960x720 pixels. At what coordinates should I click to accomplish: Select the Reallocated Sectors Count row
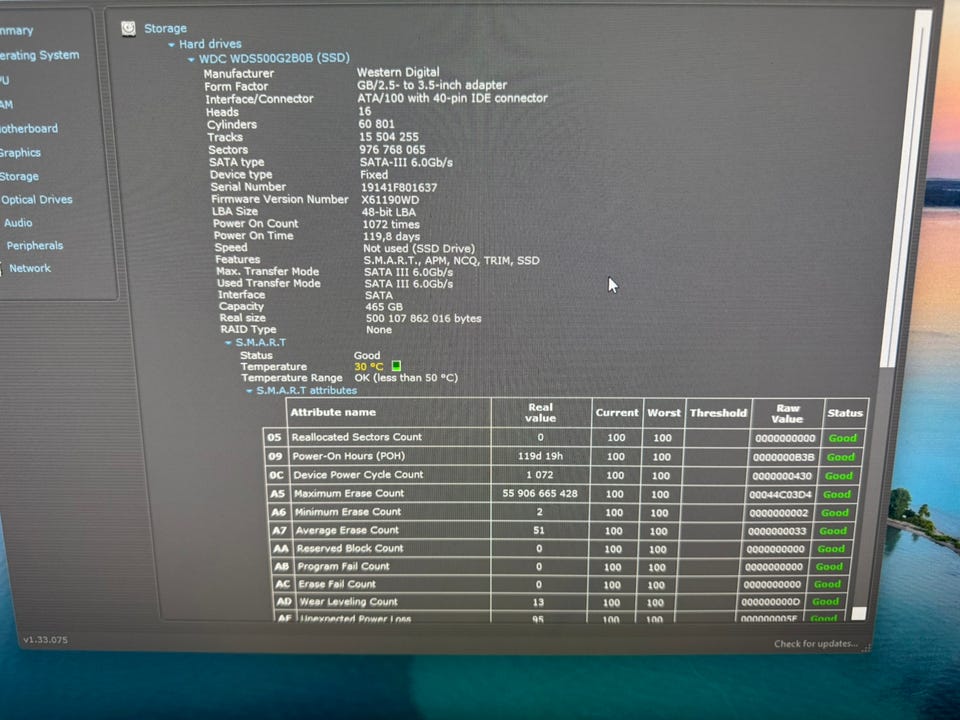[x=566, y=438]
